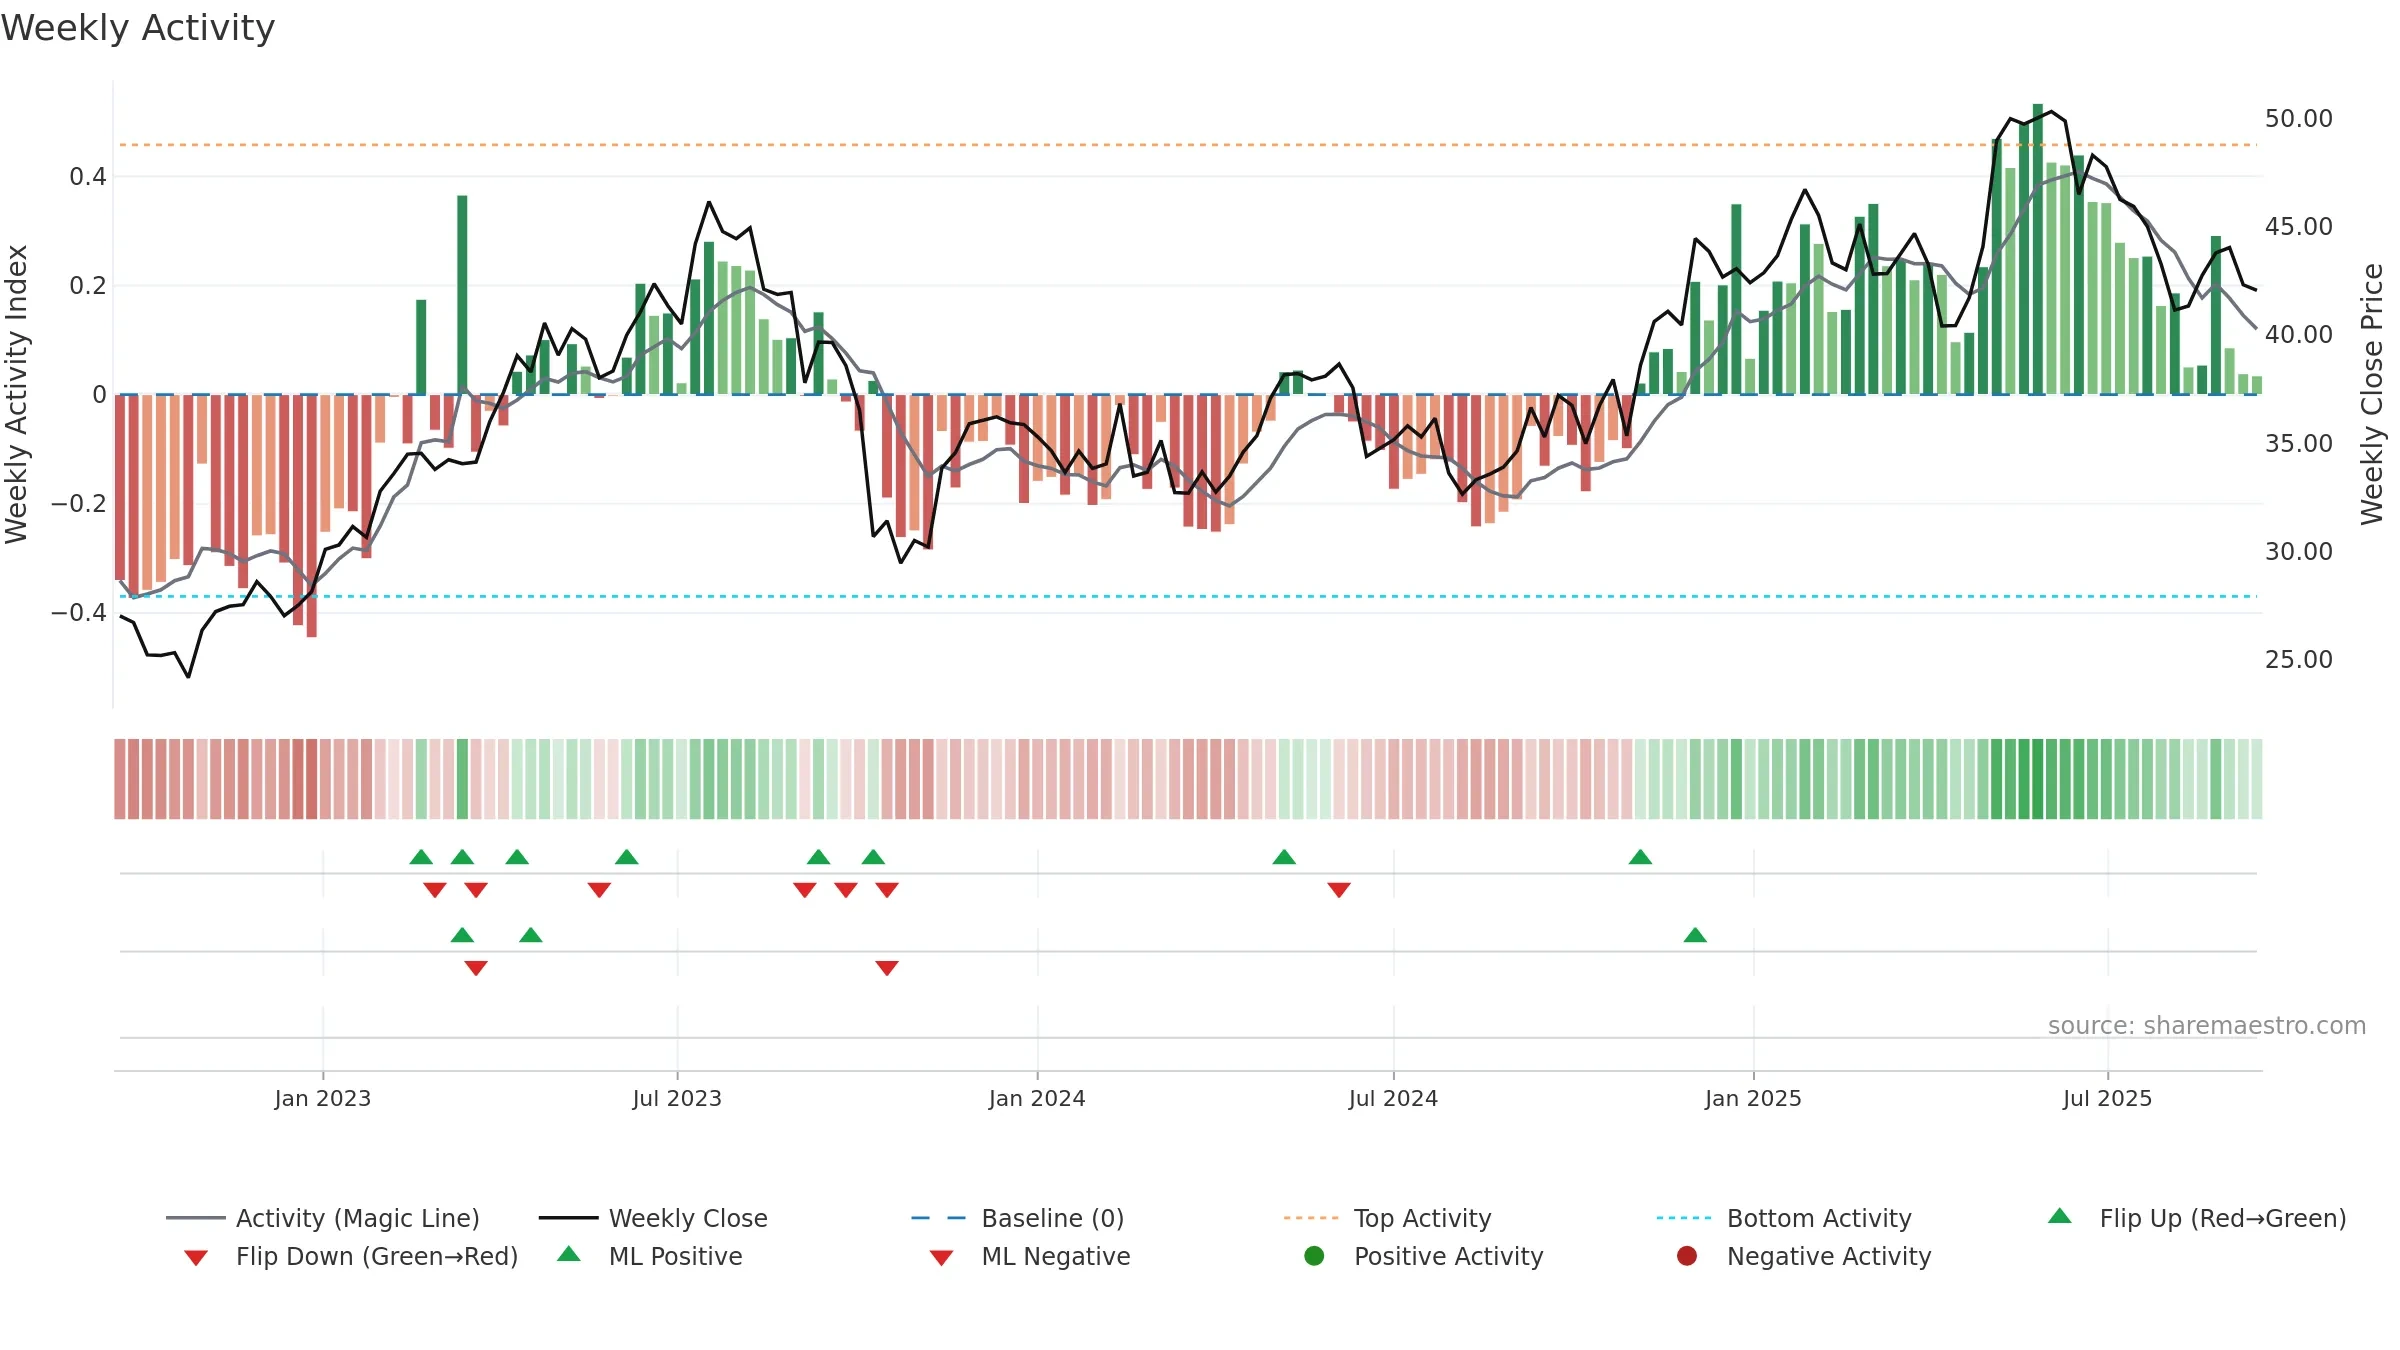Toggle the ML Positive legend entry
Screen dimensions: 2400x1350
[x=650, y=1256]
